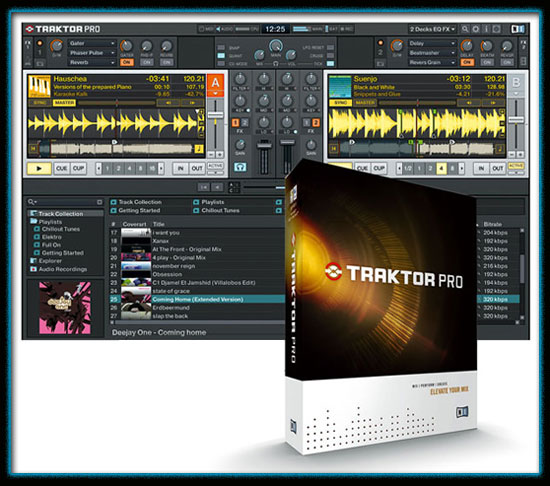Click the deck B letter icon

coord(516,82)
